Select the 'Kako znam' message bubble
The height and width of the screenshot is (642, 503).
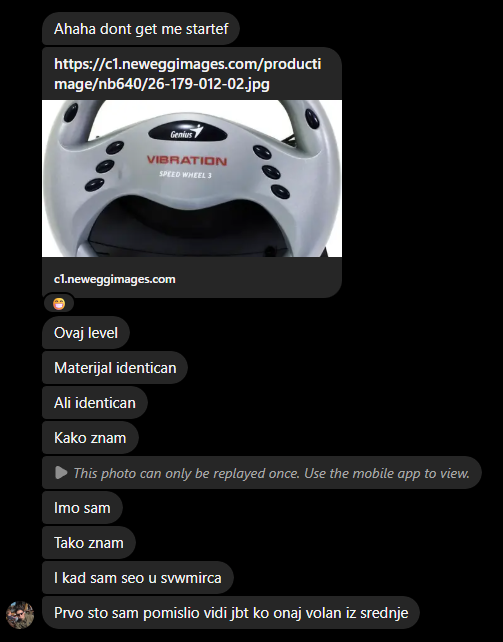pyautogui.click(x=90, y=438)
